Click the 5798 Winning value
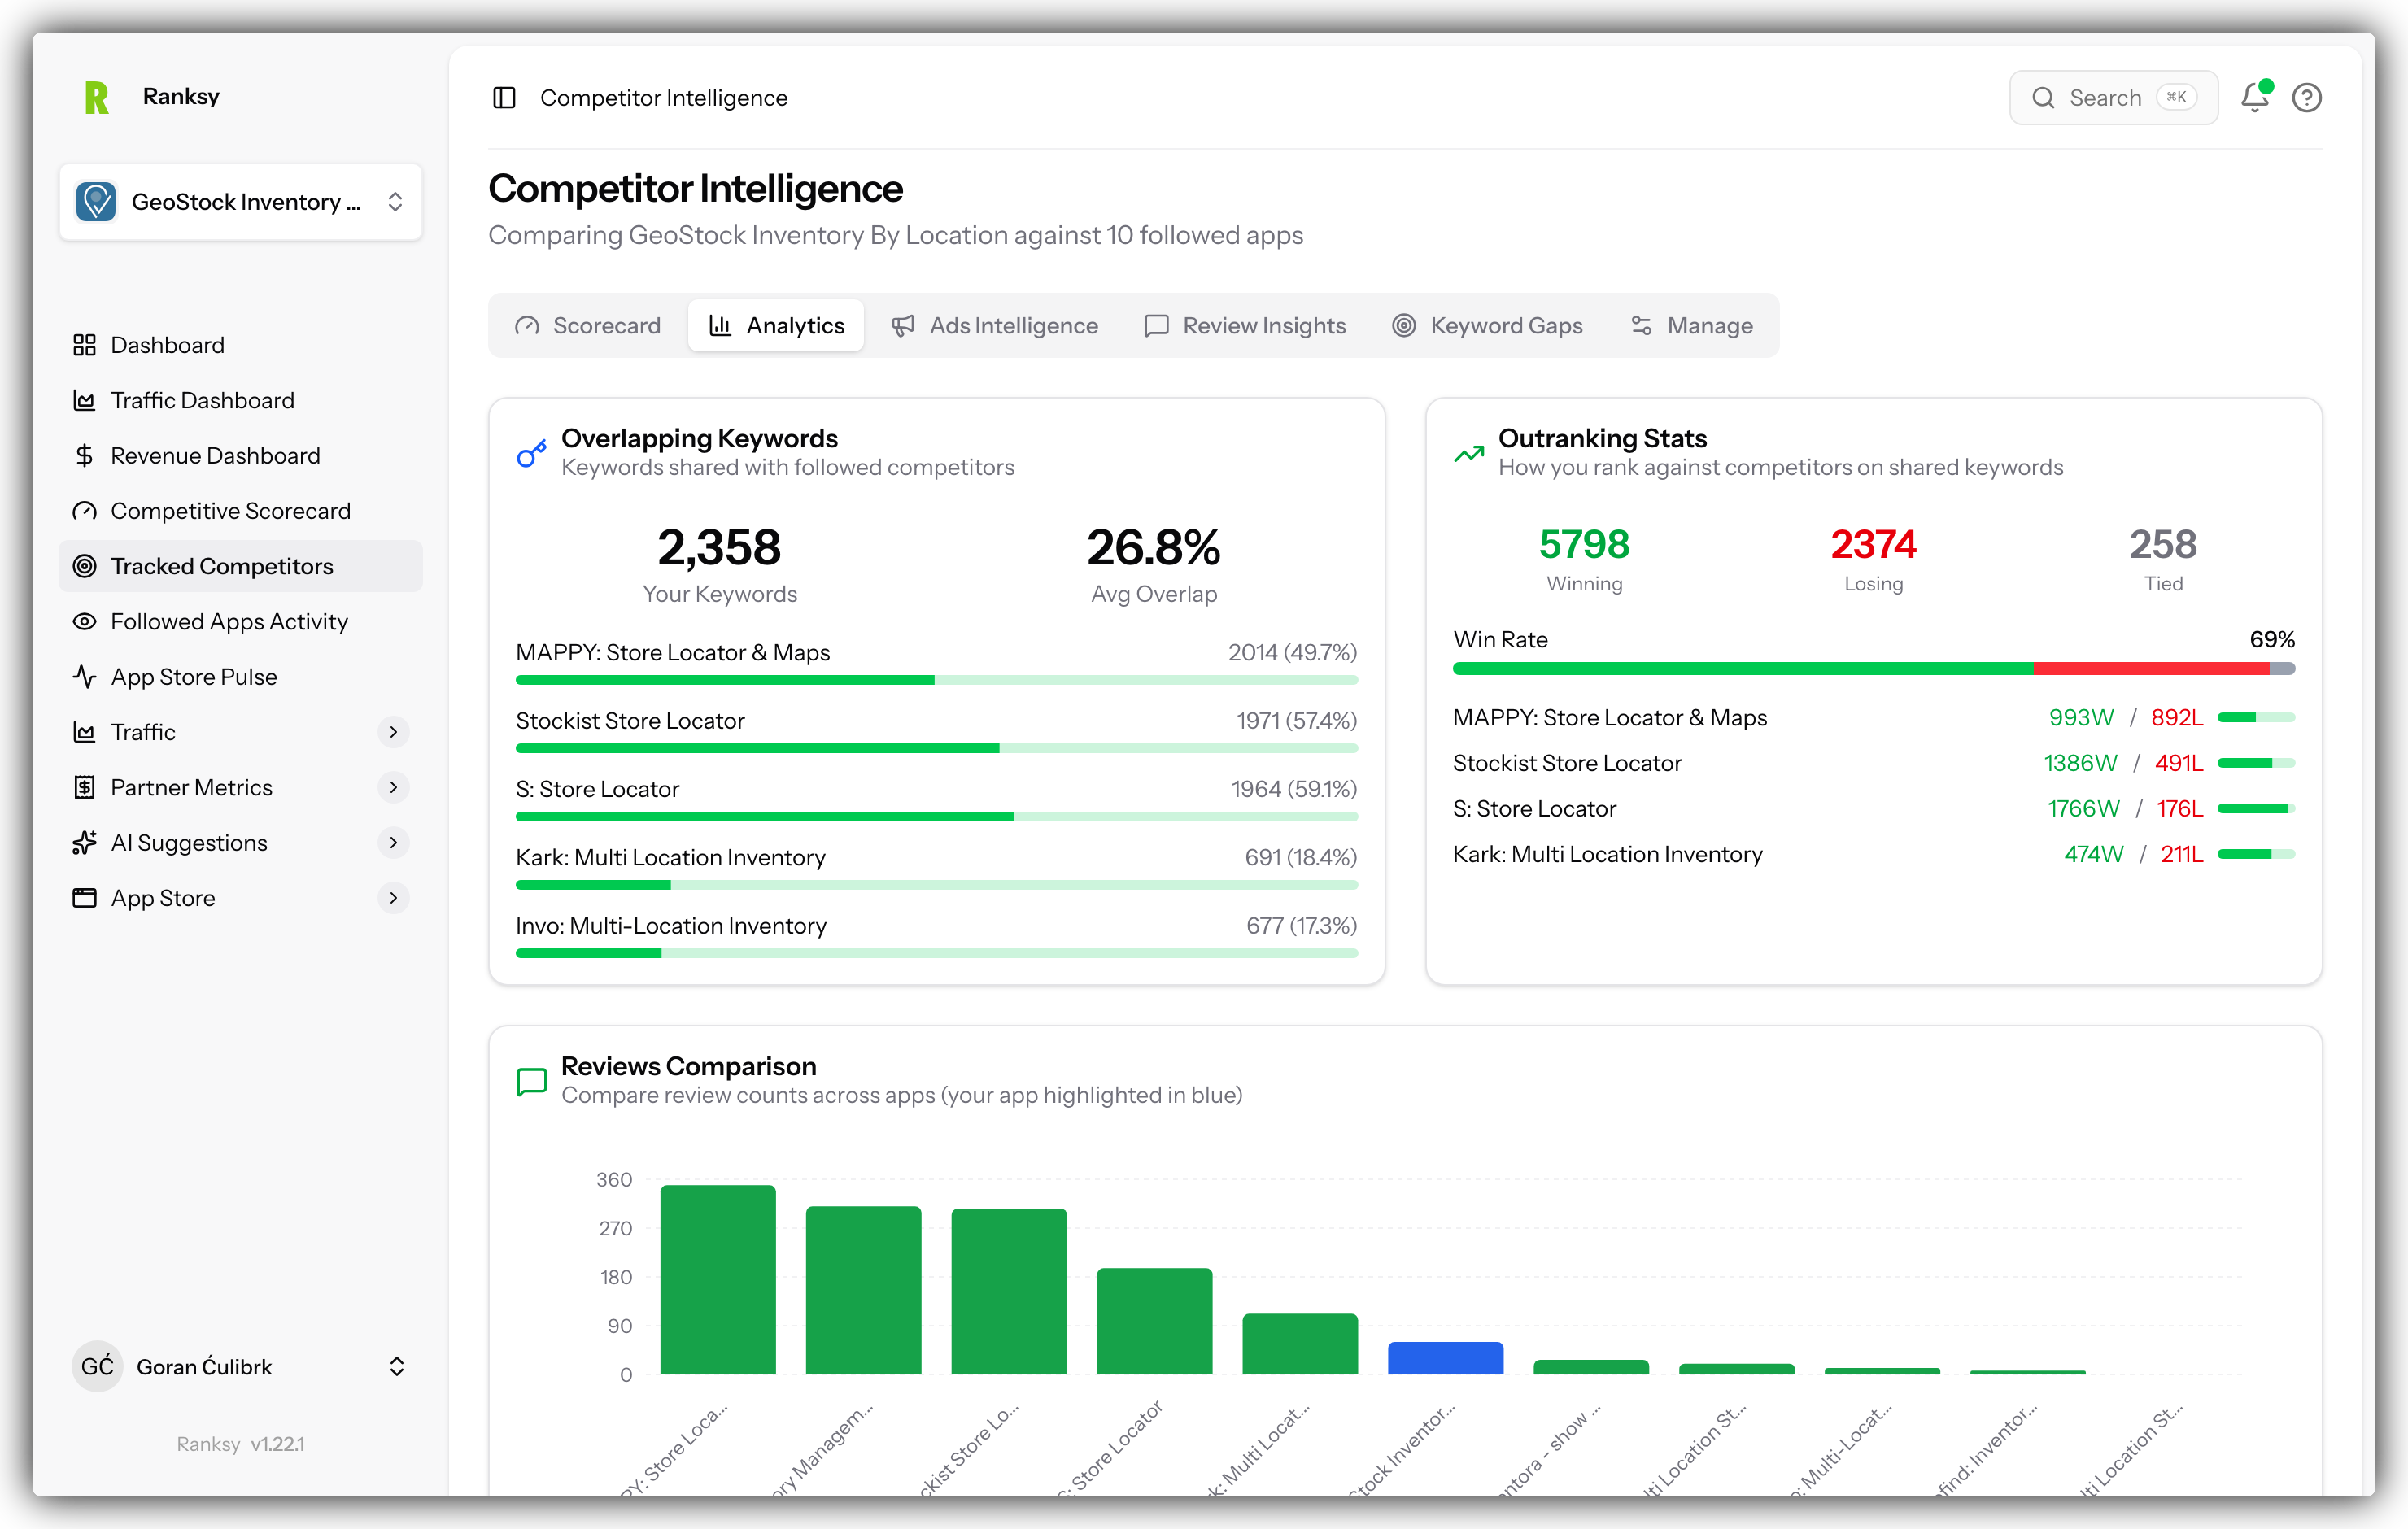 (x=1584, y=544)
